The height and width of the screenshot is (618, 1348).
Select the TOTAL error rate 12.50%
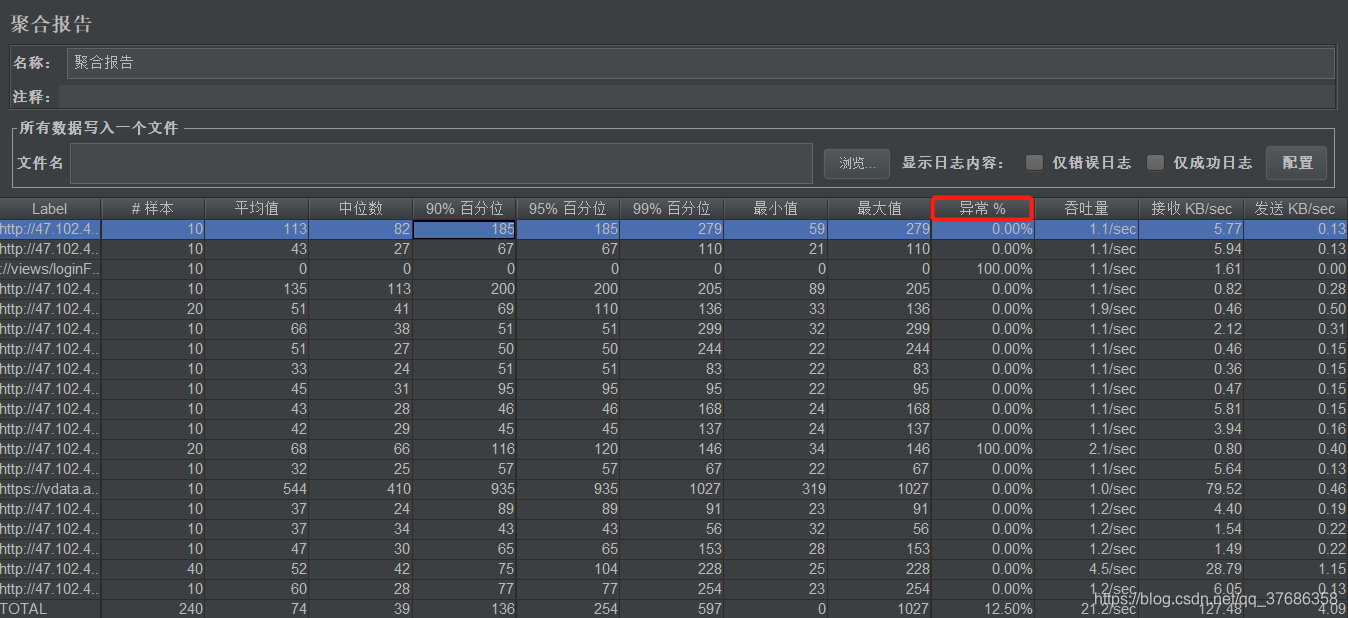point(1008,609)
